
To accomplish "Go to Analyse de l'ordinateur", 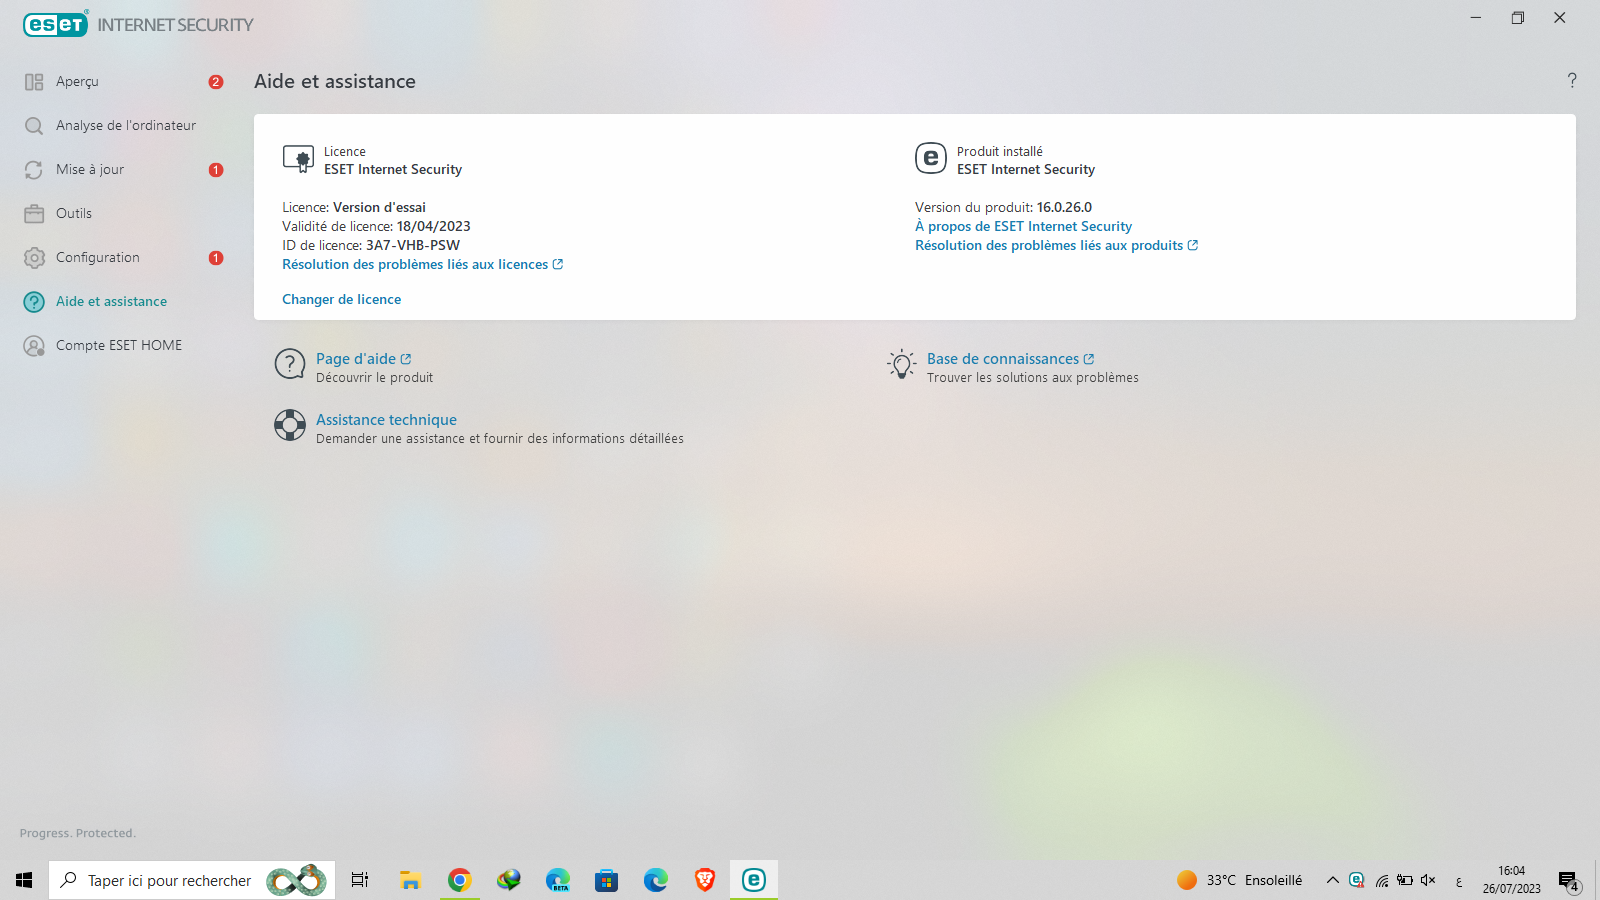I will click(x=124, y=126).
